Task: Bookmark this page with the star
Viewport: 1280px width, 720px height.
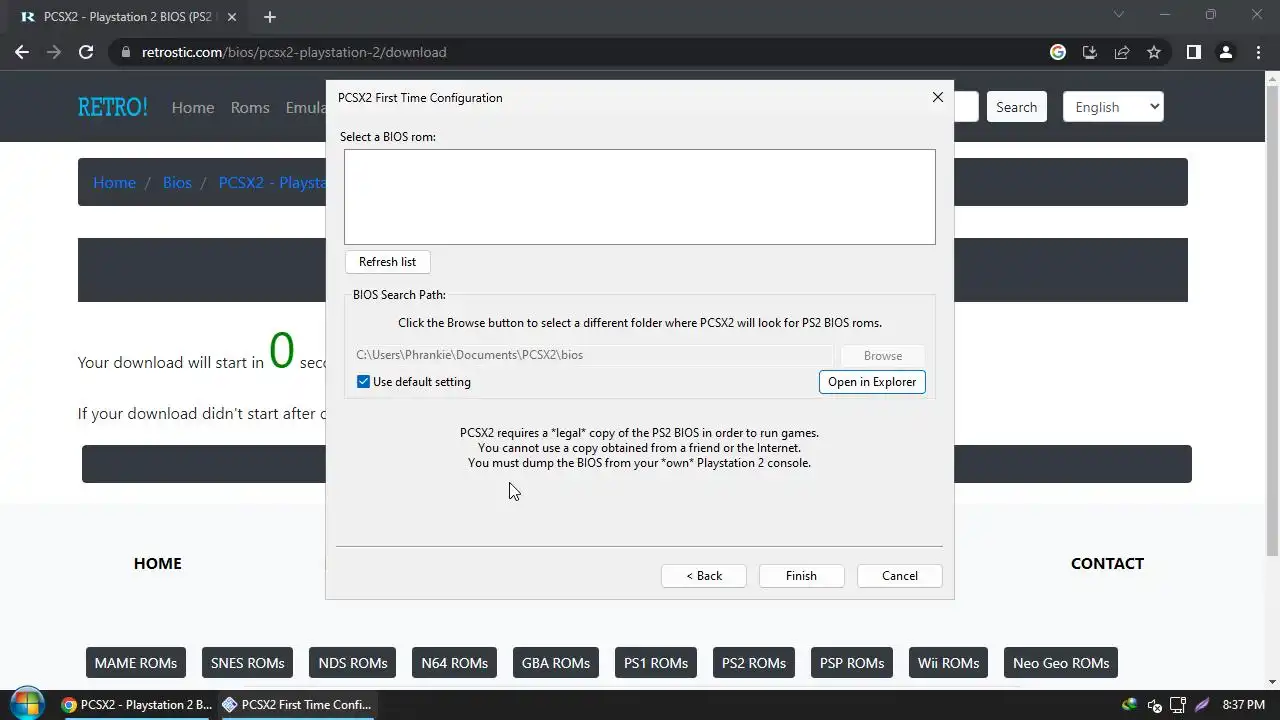Action: click(1154, 52)
